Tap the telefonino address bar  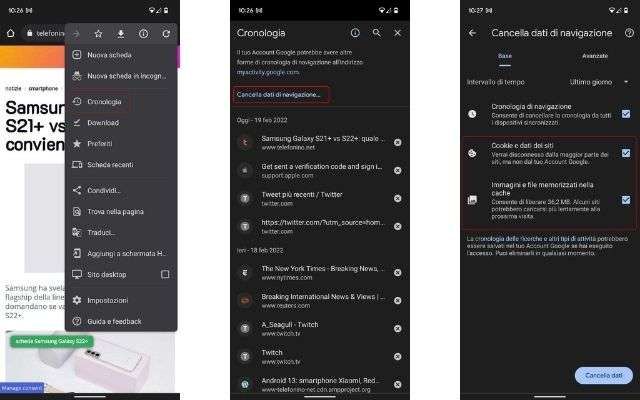tap(45, 33)
